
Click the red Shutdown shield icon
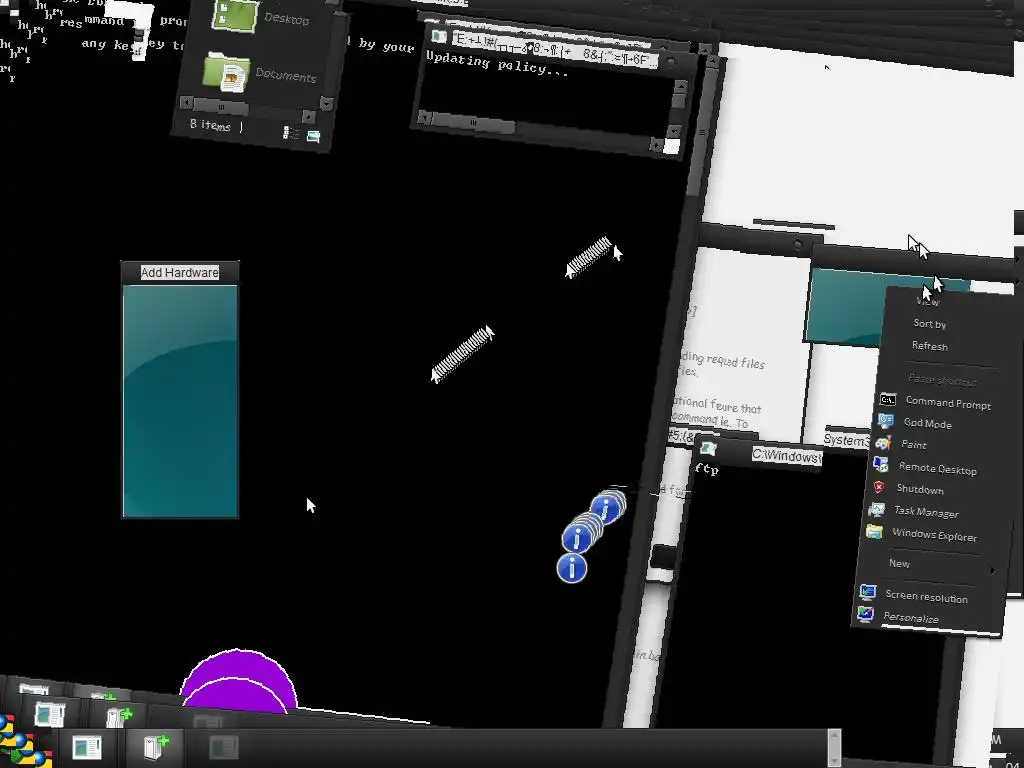point(878,487)
